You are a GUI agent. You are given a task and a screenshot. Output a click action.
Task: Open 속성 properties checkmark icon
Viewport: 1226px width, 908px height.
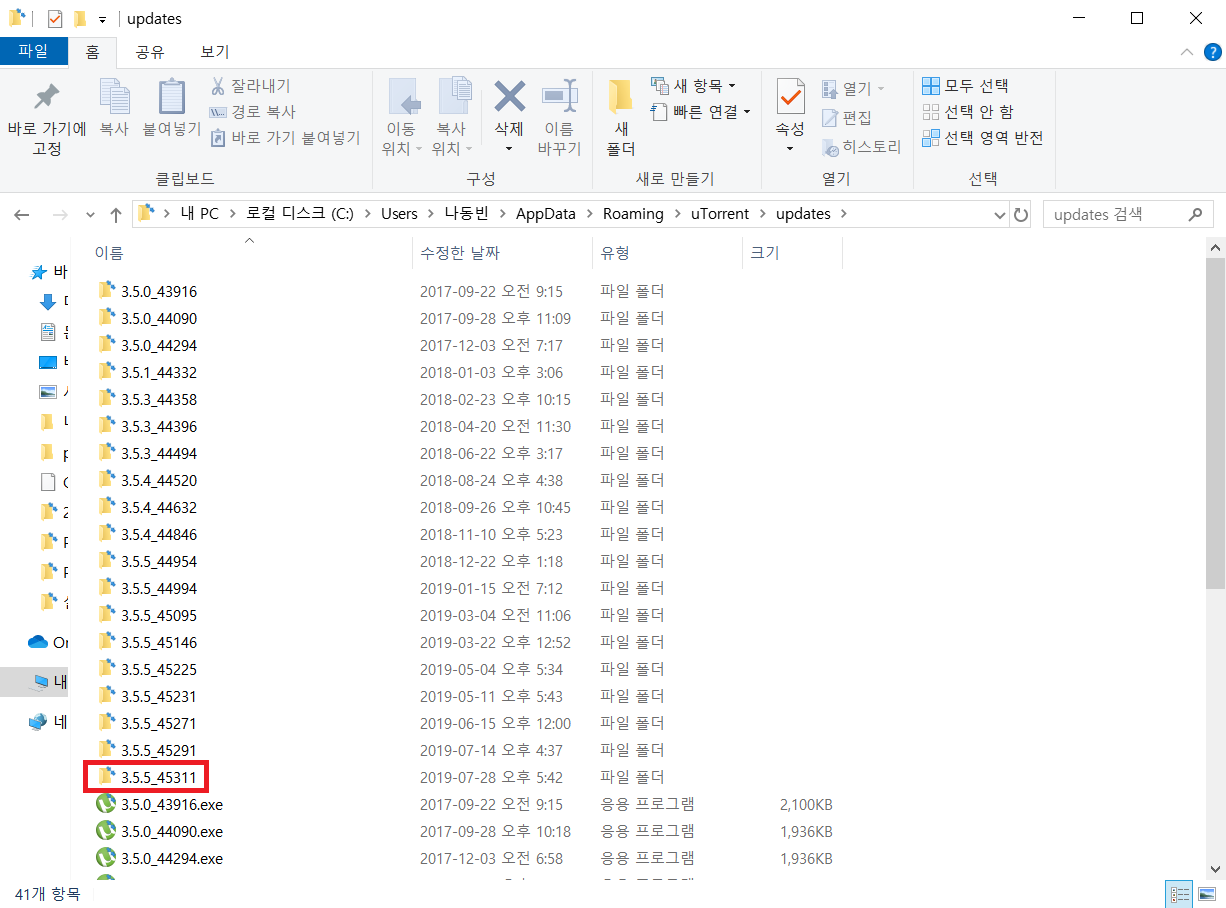pos(790,97)
